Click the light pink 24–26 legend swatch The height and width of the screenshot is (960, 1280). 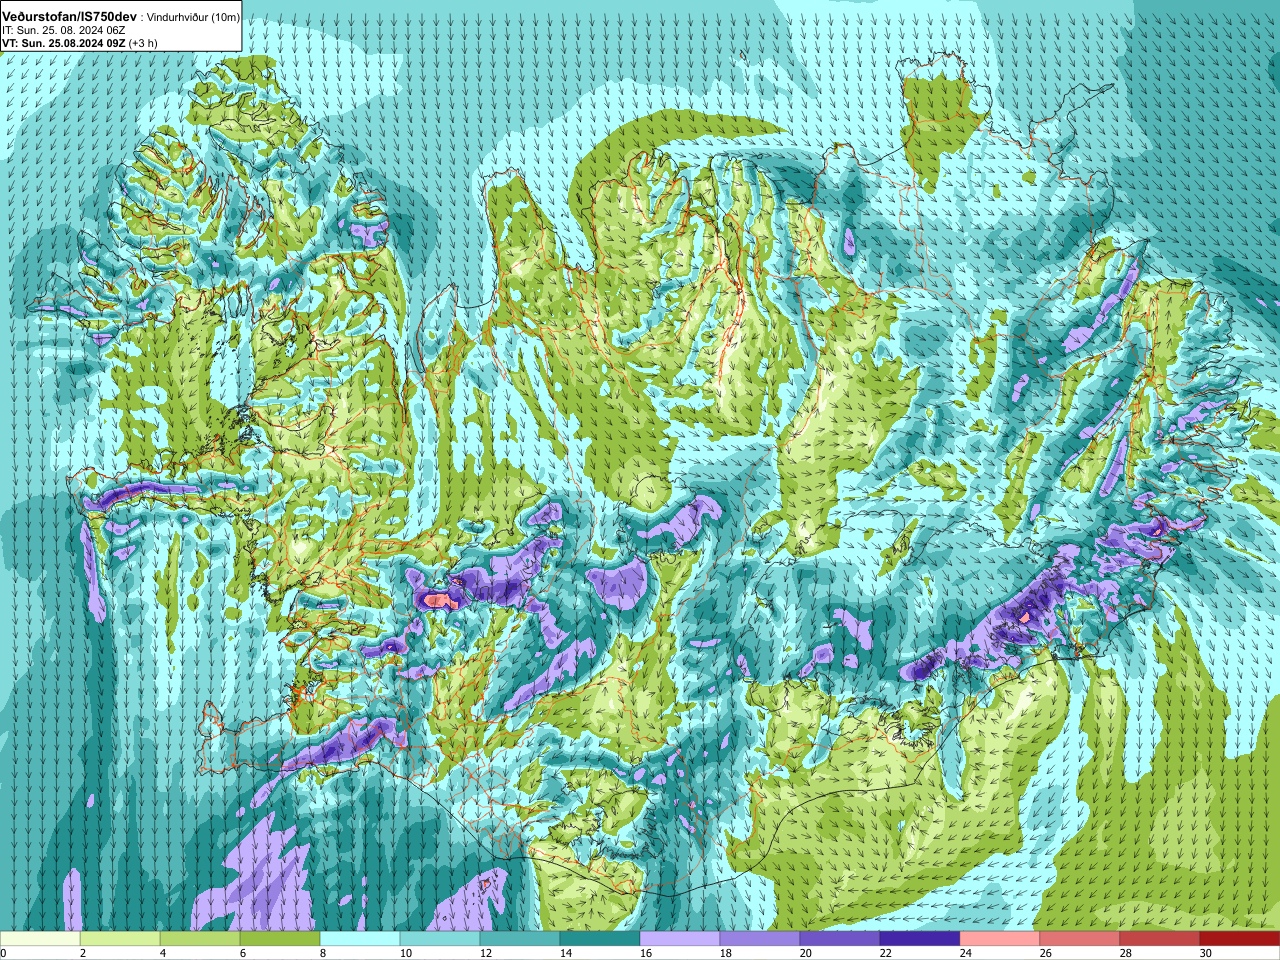1000,939
